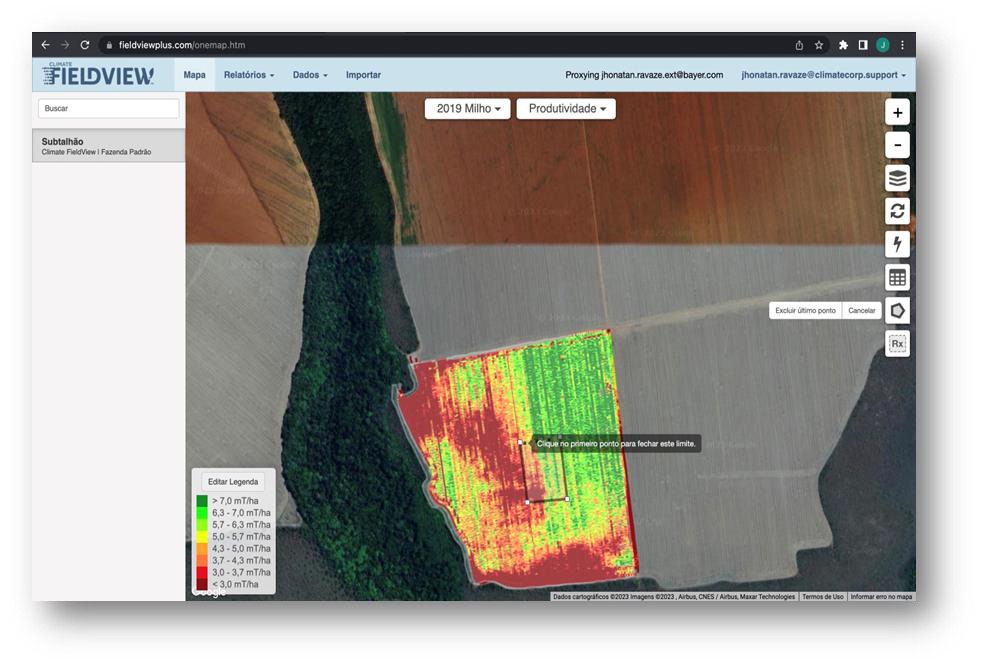The image size is (981, 666).
Task: Open the Produtividade layer dropdown
Action: [566, 109]
